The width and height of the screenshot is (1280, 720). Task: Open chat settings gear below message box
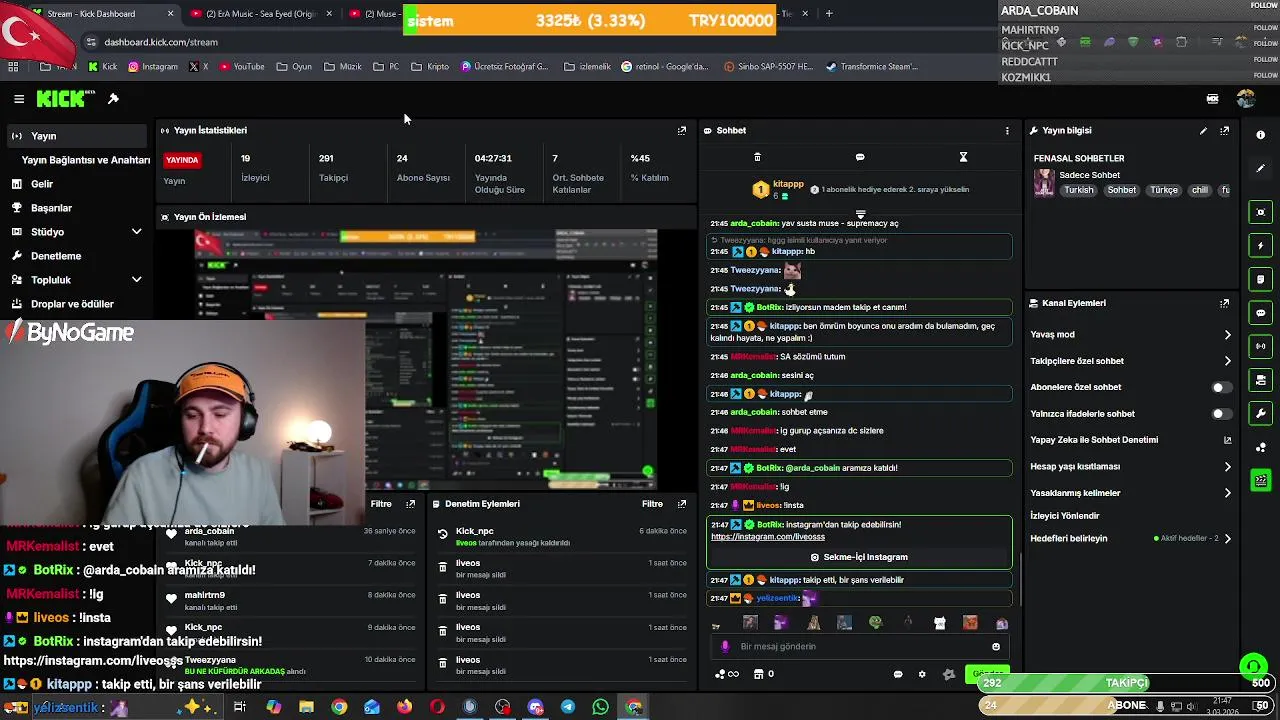coord(922,674)
